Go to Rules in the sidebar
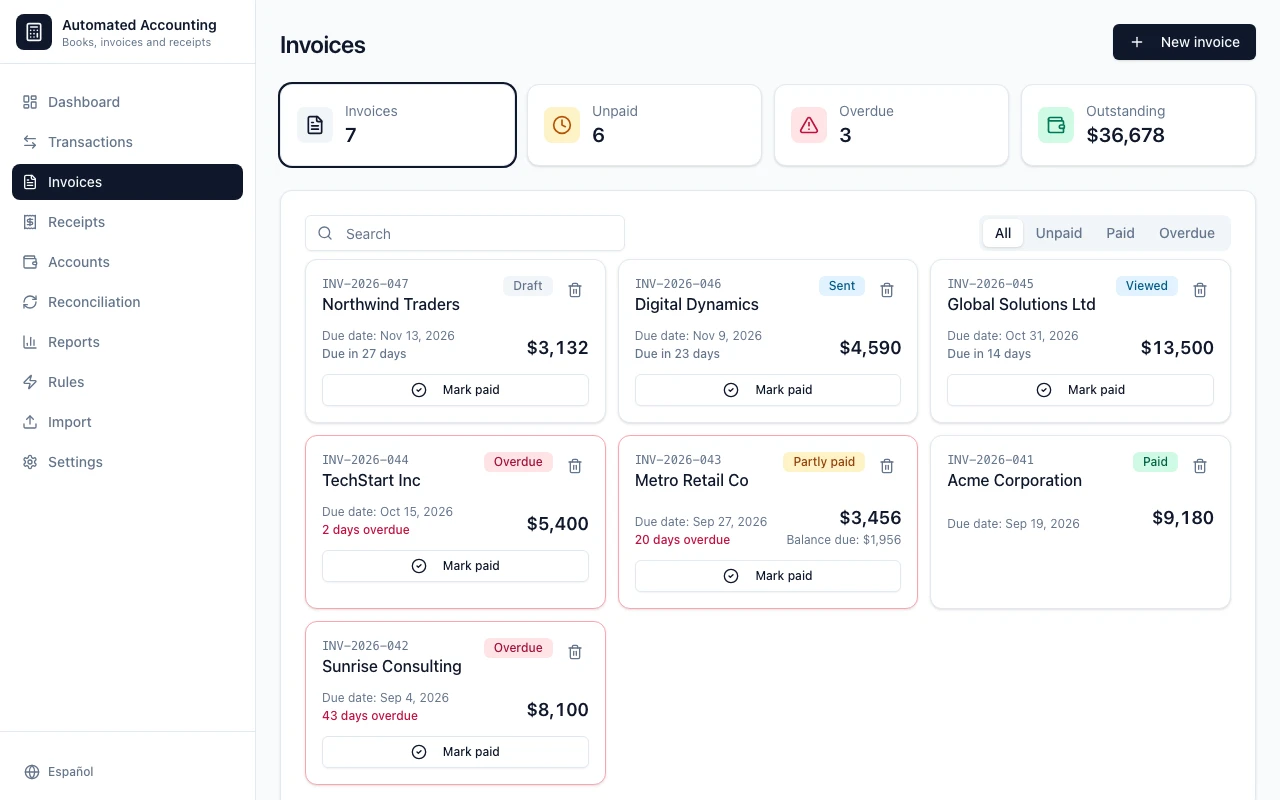Image resolution: width=1280 pixels, height=800 pixels. click(x=127, y=382)
